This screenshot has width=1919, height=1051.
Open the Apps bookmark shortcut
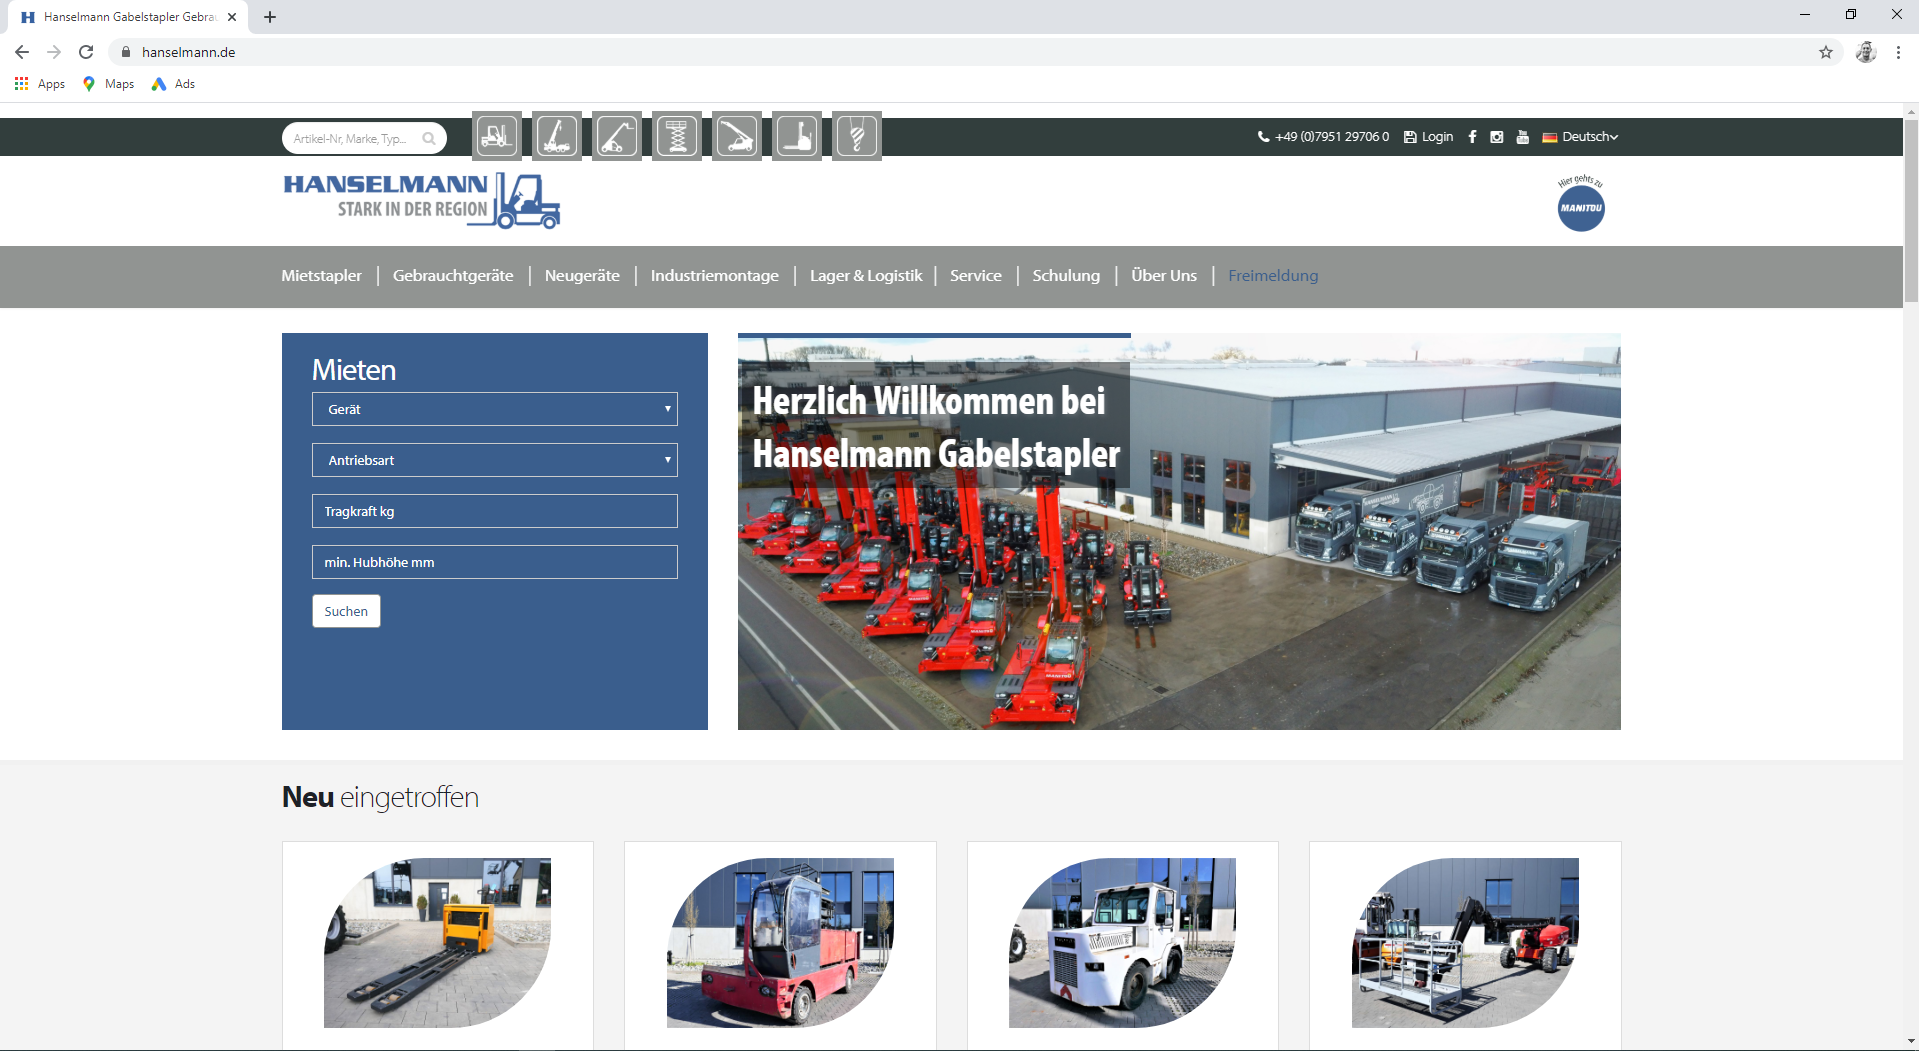click(x=40, y=84)
